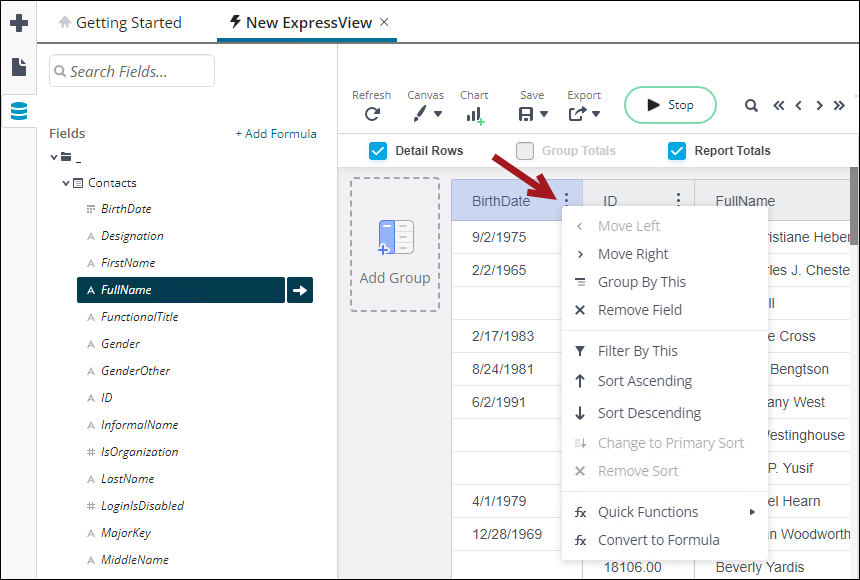Go to next page arrow
860x580 pixels.
[x=819, y=105]
